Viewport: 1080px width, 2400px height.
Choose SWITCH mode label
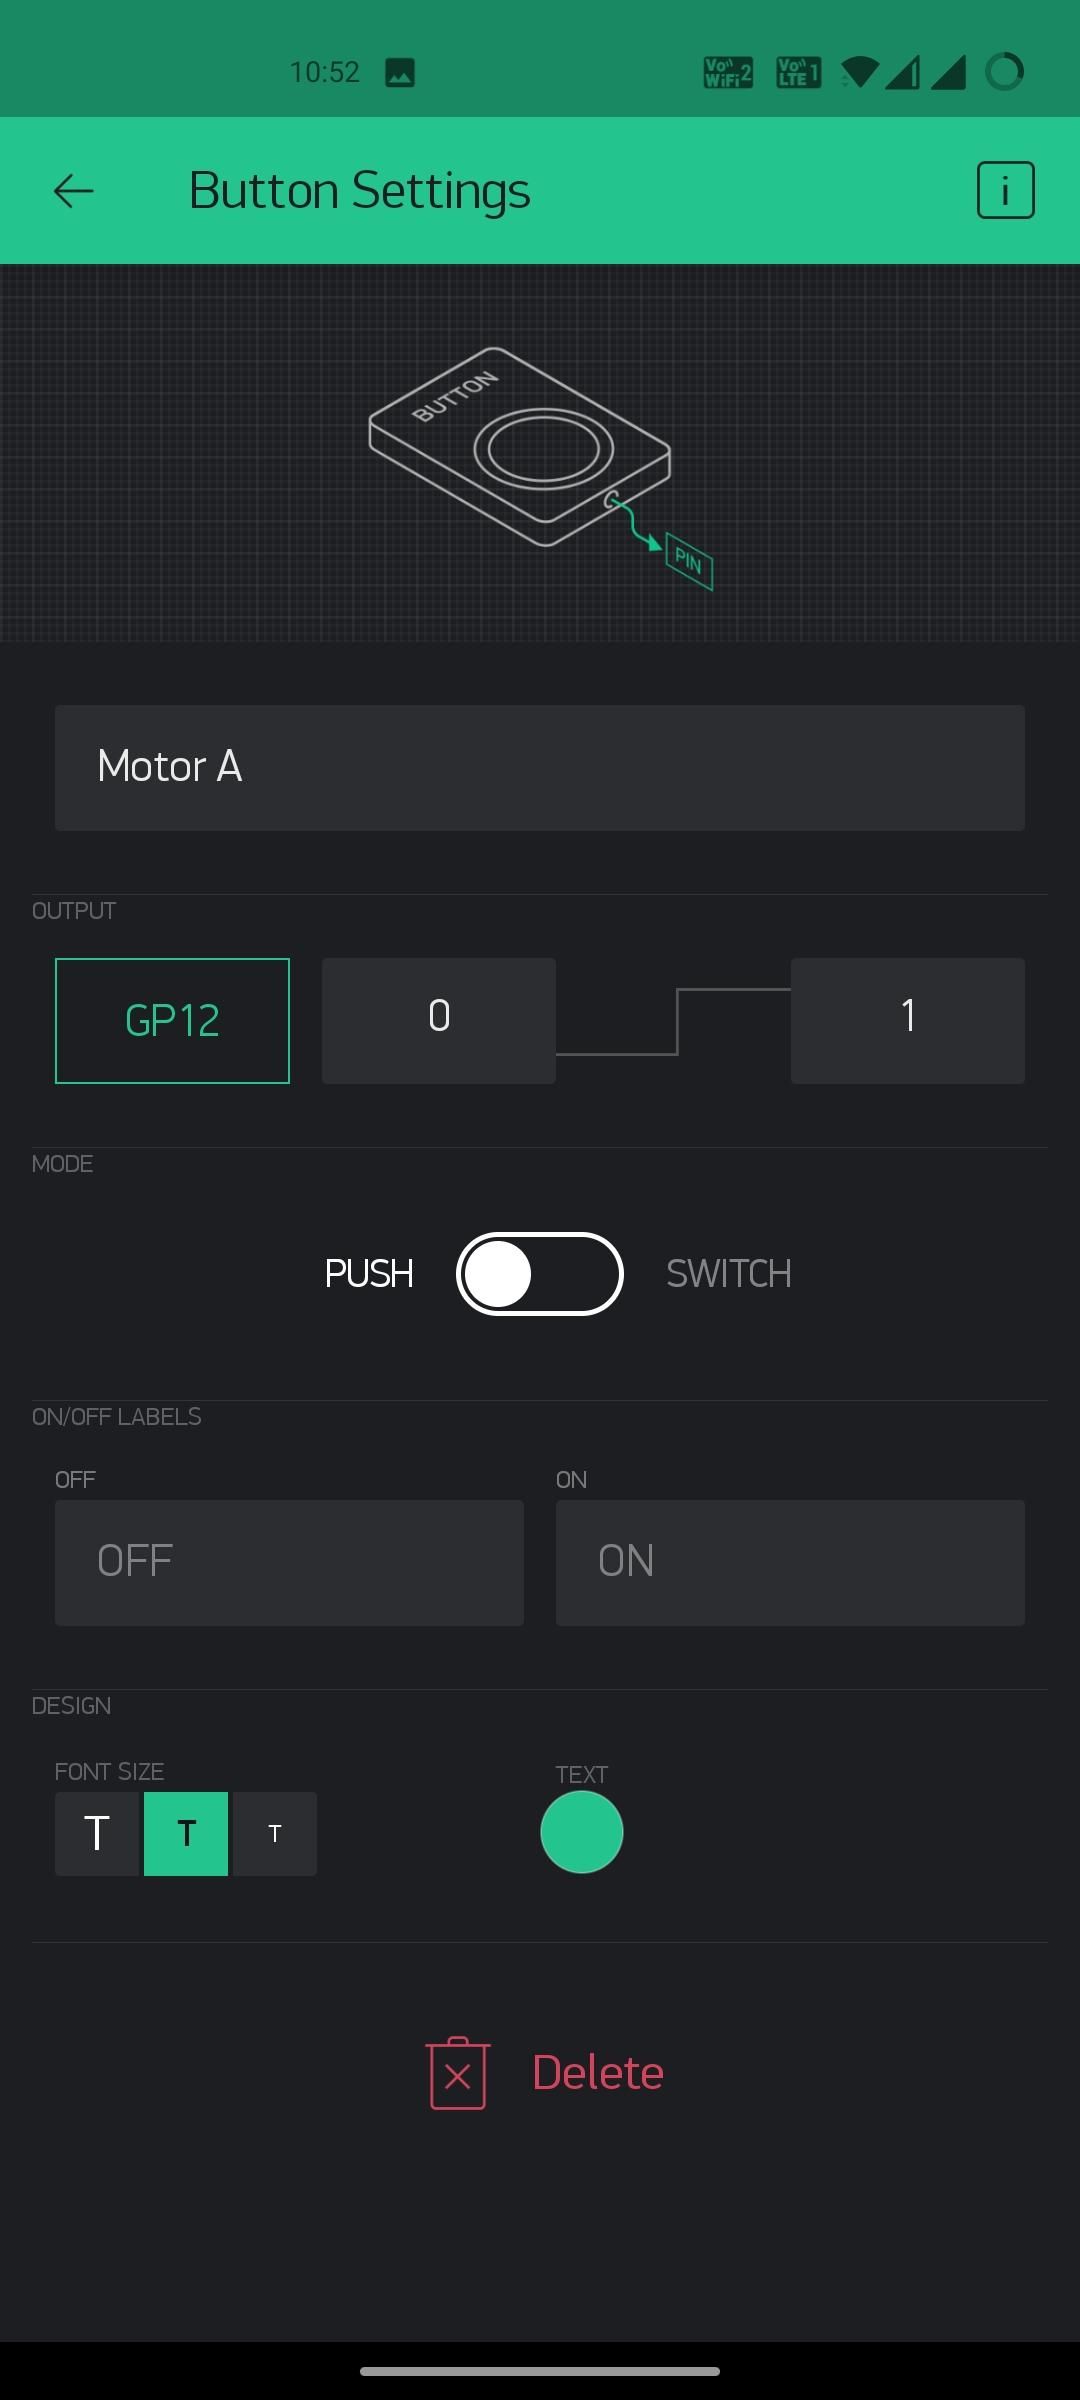(729, 1274)
